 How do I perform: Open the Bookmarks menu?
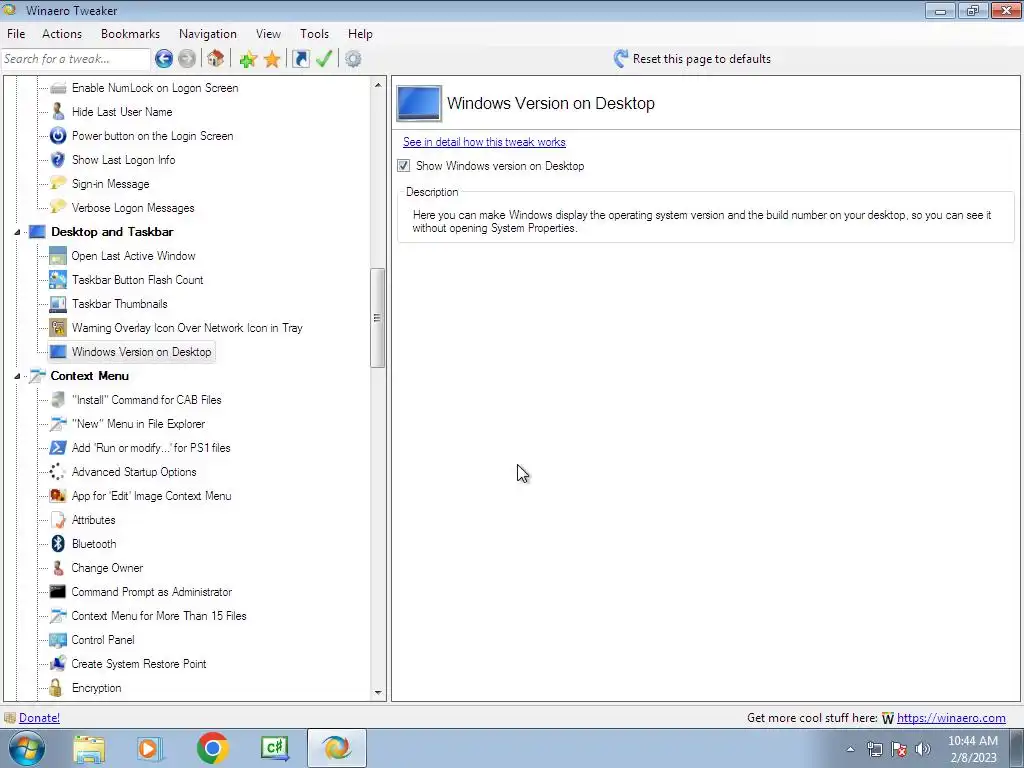click(x=130, y=34)
